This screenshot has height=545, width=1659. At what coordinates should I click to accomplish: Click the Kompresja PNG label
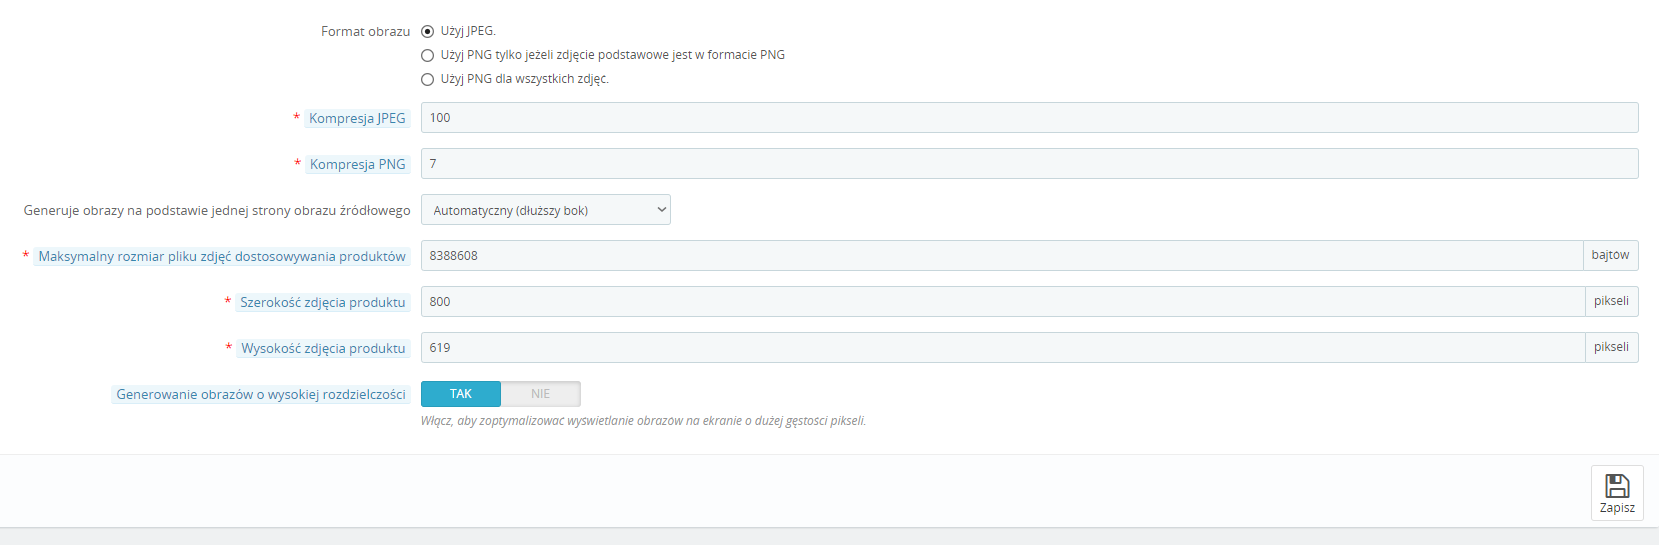(x=357, y=164)
